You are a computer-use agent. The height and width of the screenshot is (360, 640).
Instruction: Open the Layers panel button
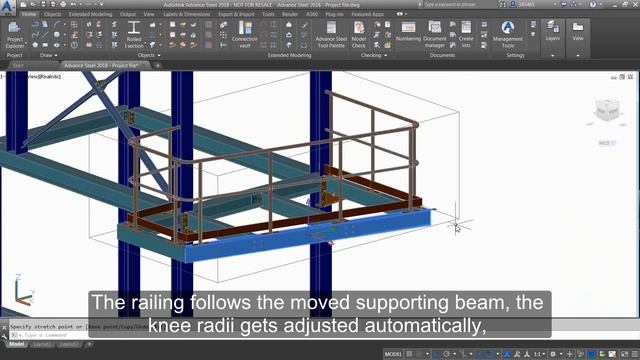tap(553, 31)
